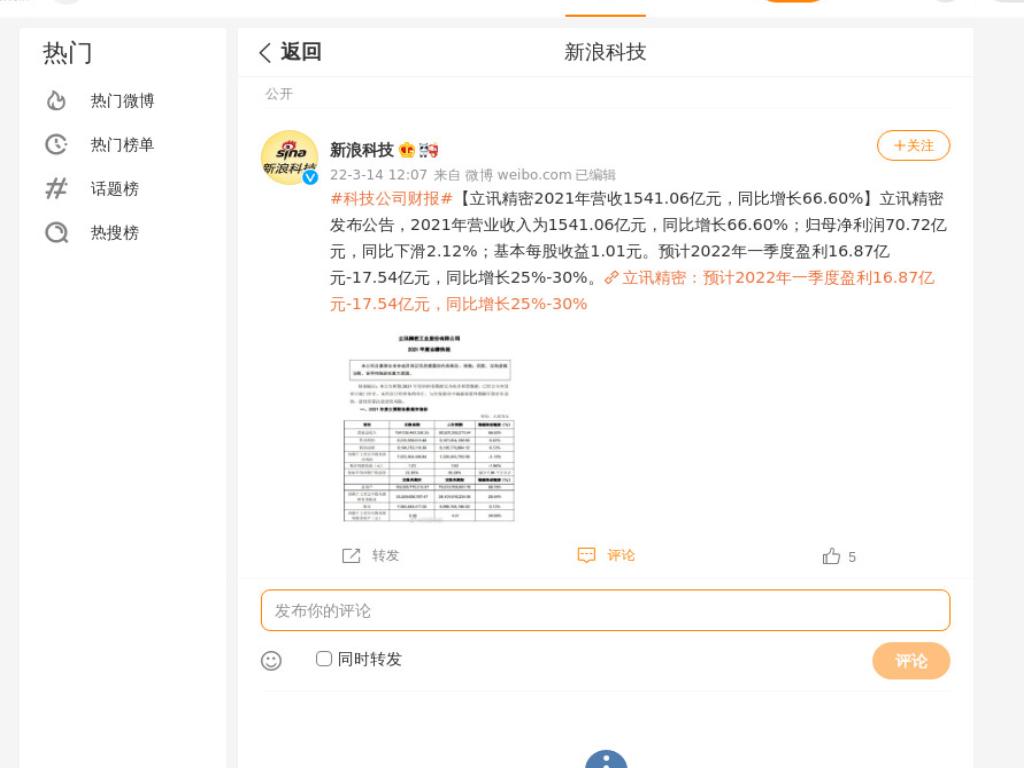Open 话题榜 topic ranking
Viewport: 1024px width, 768px height.
114,189
